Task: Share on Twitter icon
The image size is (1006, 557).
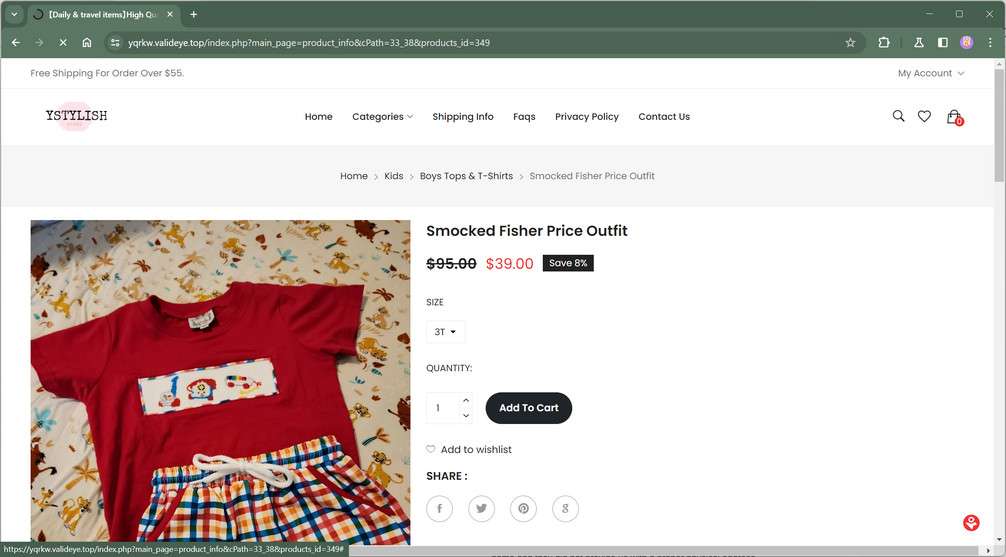Action: click(x=481, y=508)
